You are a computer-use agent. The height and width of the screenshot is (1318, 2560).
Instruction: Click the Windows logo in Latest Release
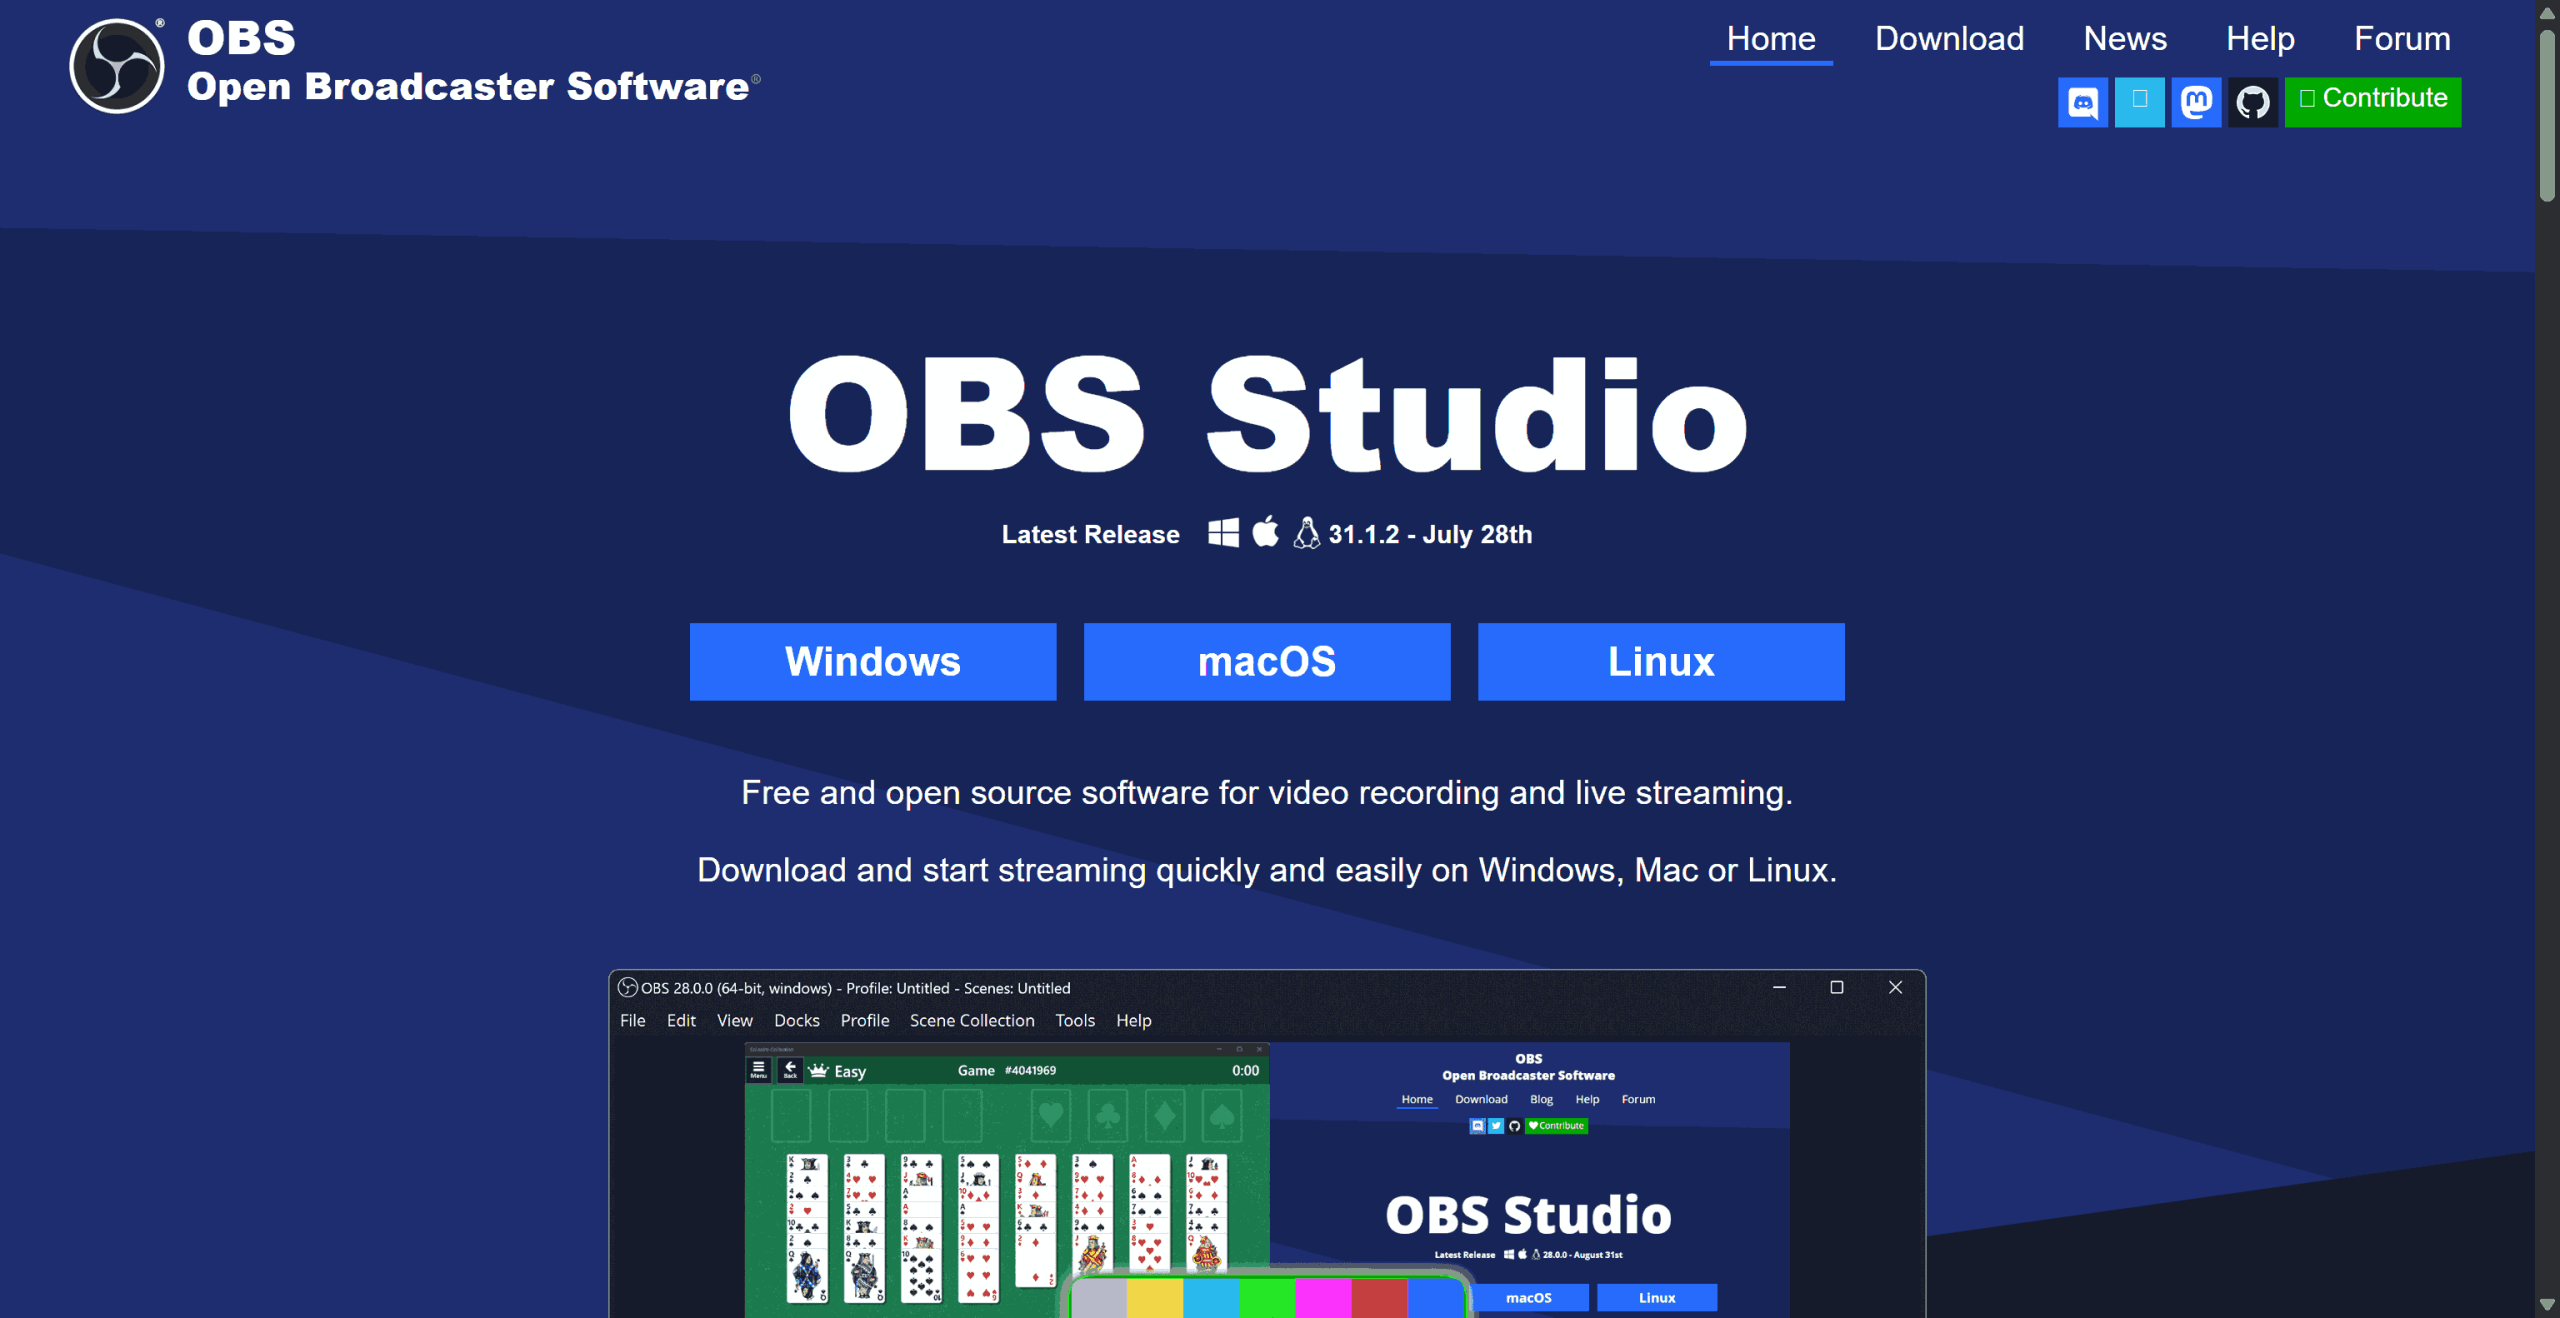(1223, 533)
